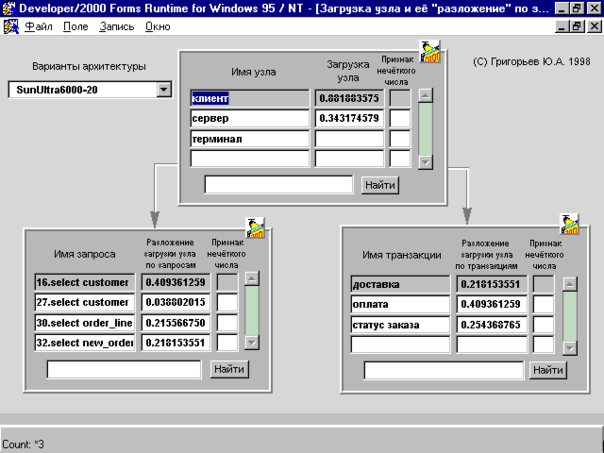Viewport: 604px width, 453px height.
Task: Click the transaction panel scrollbar up arrow
Action: point(569,285)
